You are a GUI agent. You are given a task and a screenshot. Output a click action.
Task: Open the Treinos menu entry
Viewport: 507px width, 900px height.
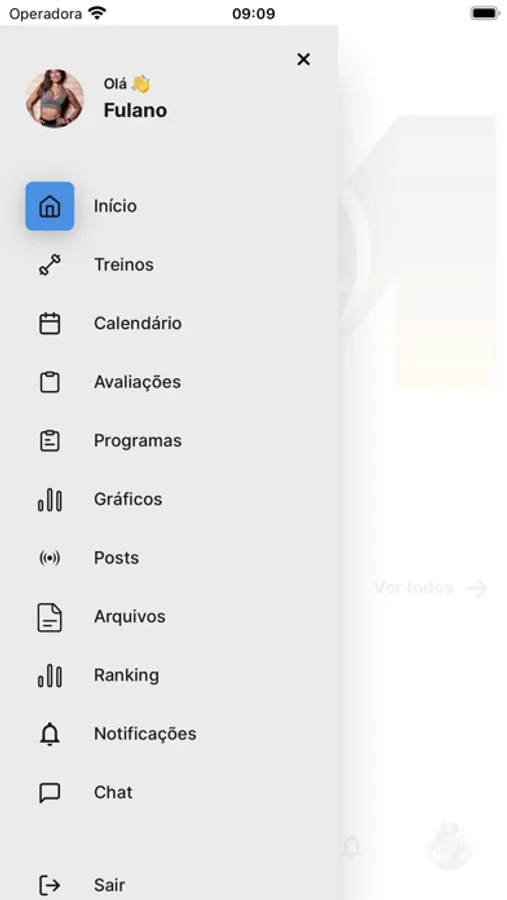click(x=124, y=265)
